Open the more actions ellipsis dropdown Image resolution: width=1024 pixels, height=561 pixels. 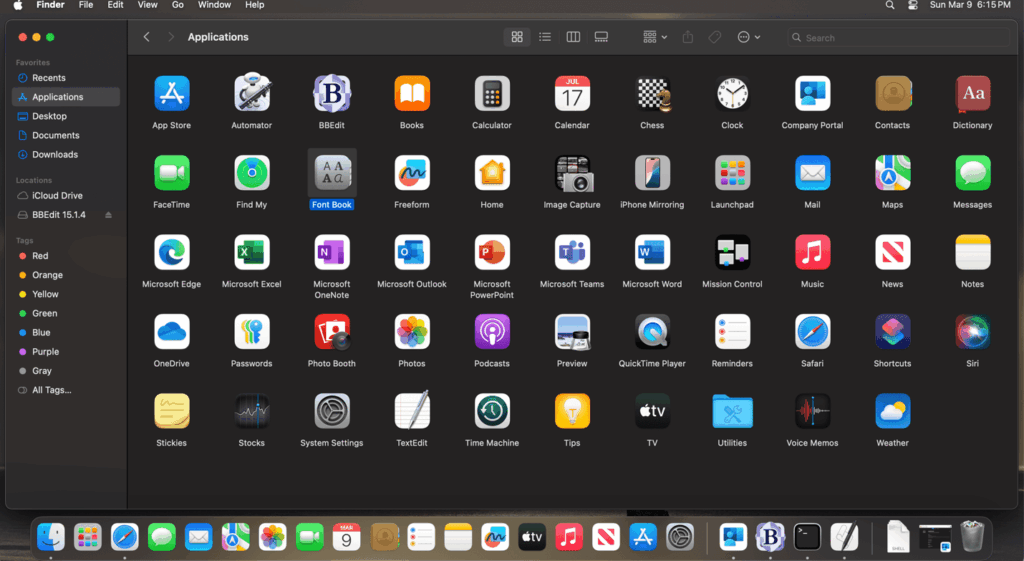[748, 37]
